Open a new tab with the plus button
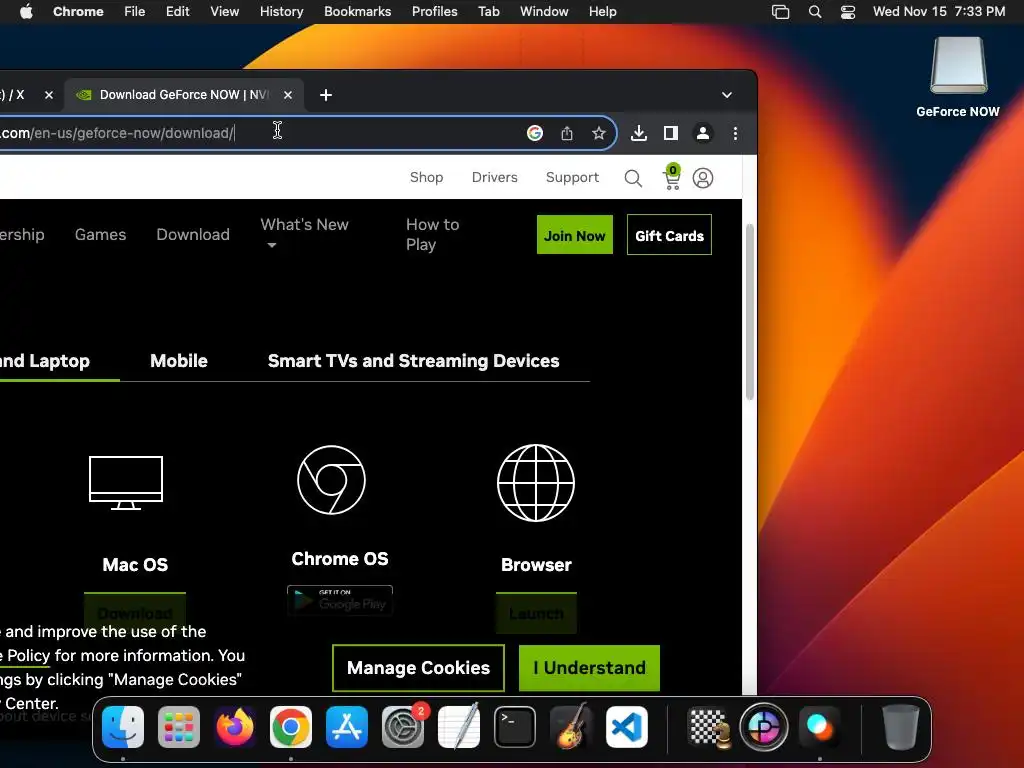The width and height of the screenshot is (1024, 768). pyautogui.click(x=326, y=95)
